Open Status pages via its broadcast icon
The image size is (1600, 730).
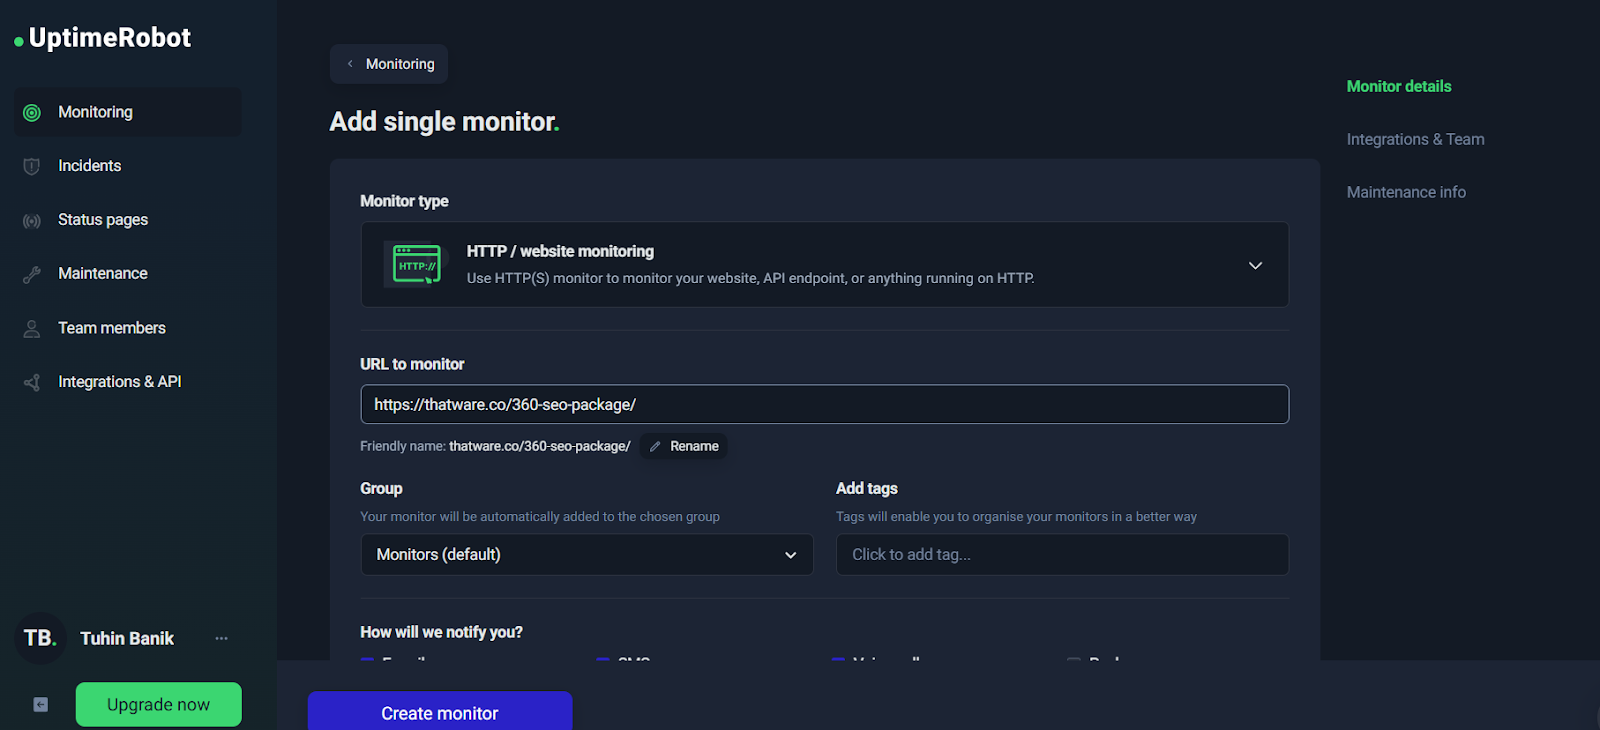point(32,221)
